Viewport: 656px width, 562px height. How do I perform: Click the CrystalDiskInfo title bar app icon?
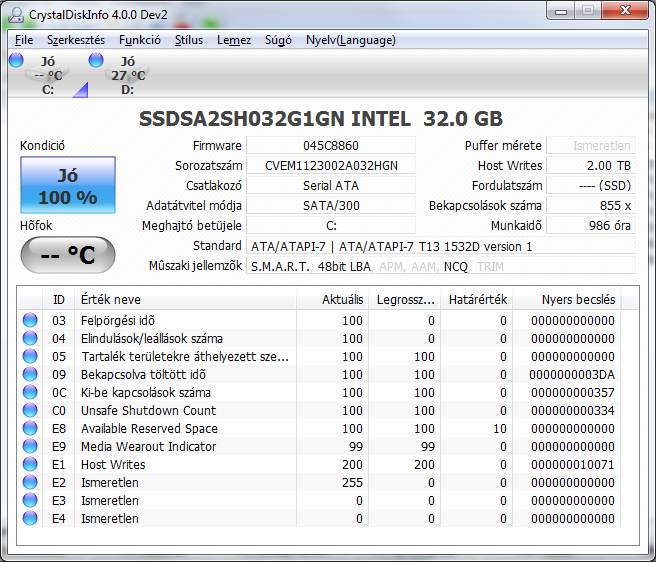[17, 12]
